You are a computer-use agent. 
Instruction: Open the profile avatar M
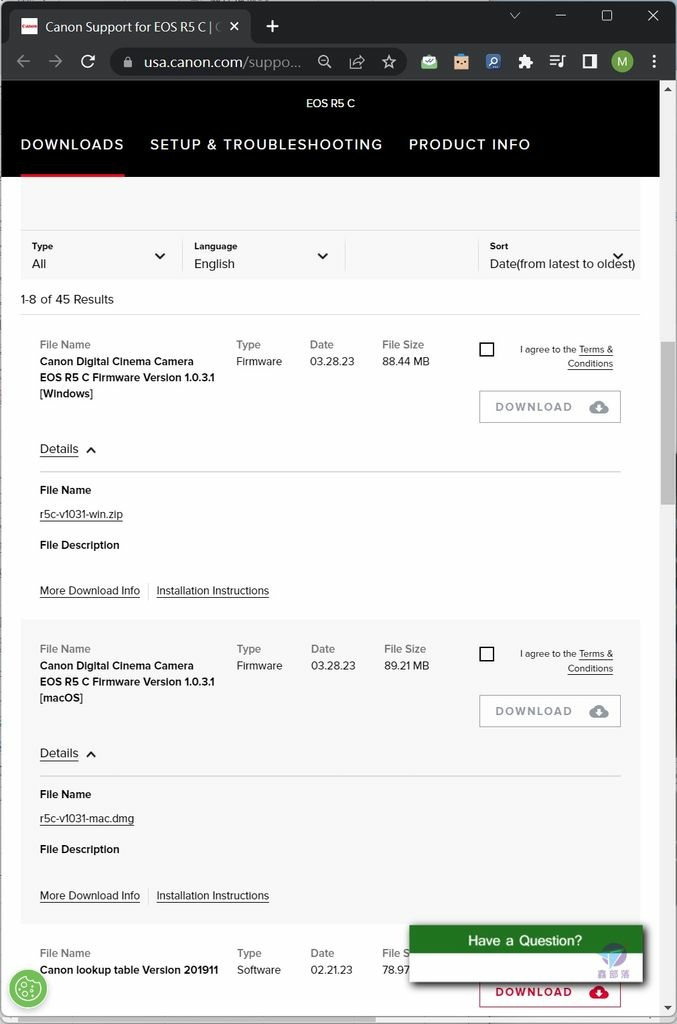click(x=622, y=61)
